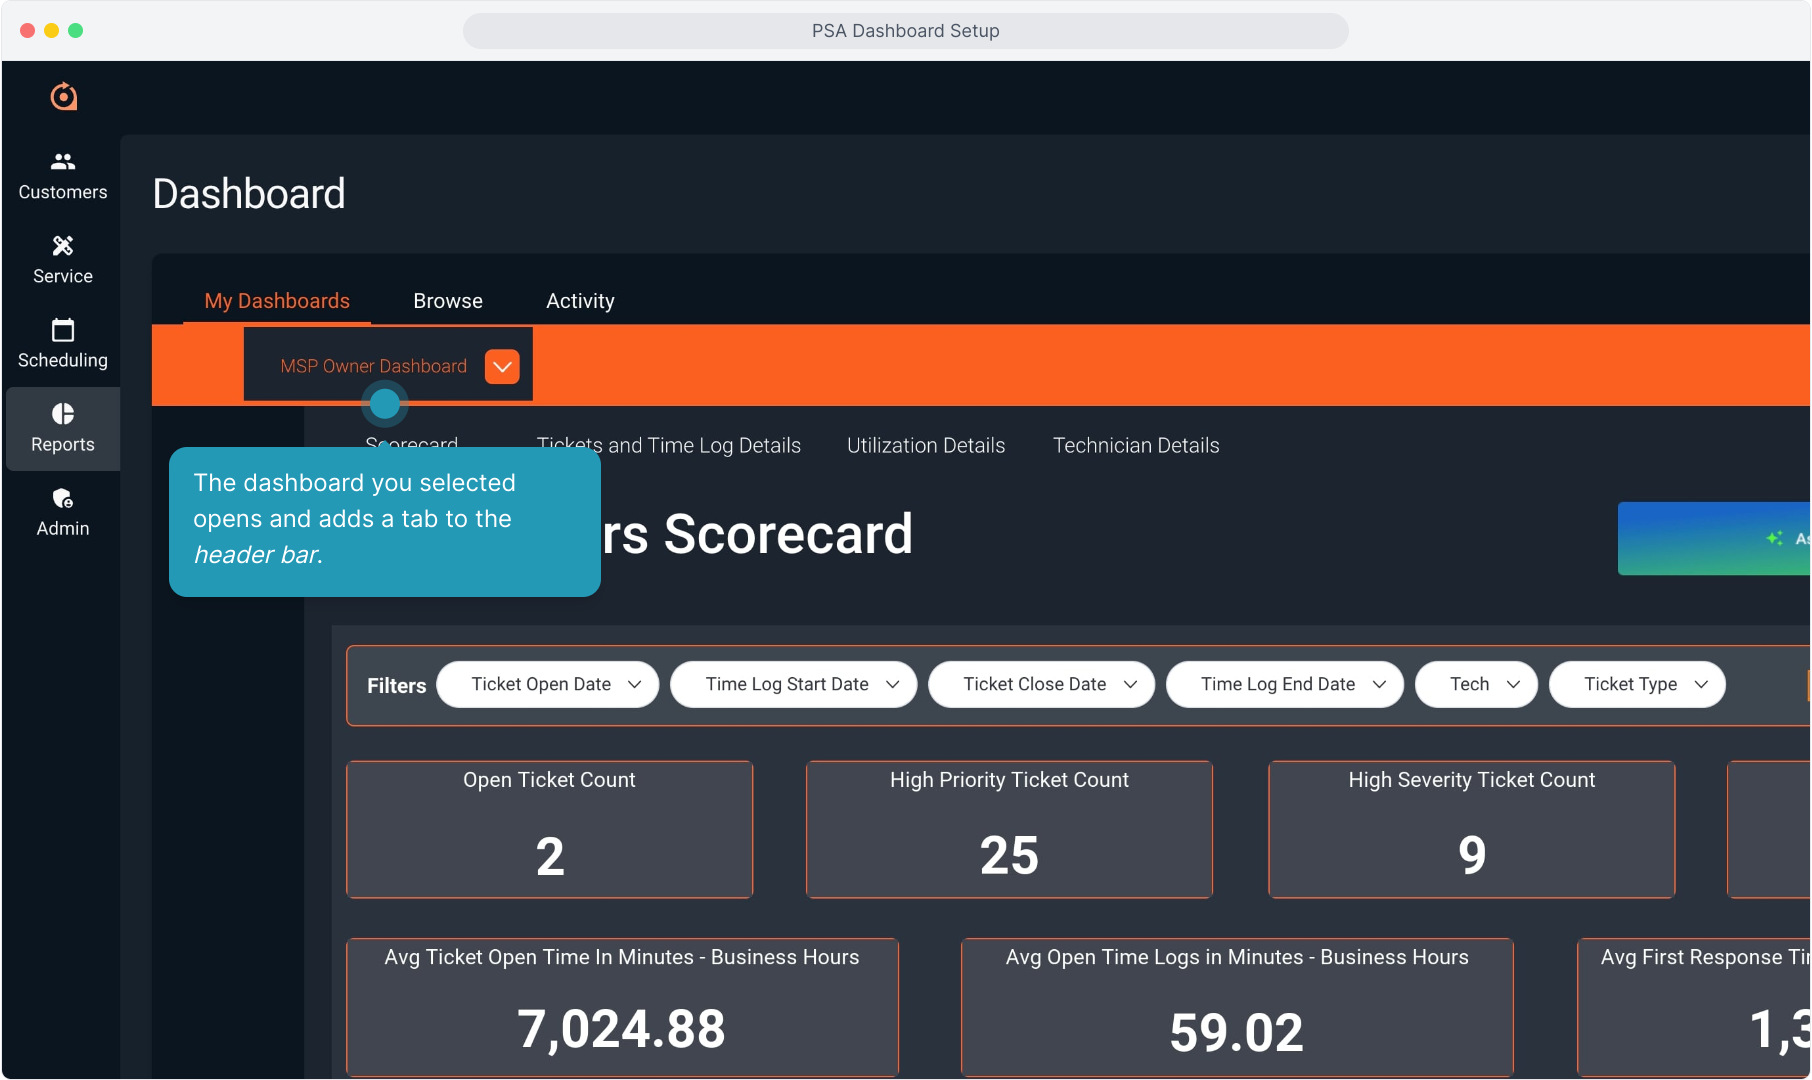Click the High Priority Ticket Count tile
The height and width of the screenshot is (1080, 1812).
tap(1009, 829)
